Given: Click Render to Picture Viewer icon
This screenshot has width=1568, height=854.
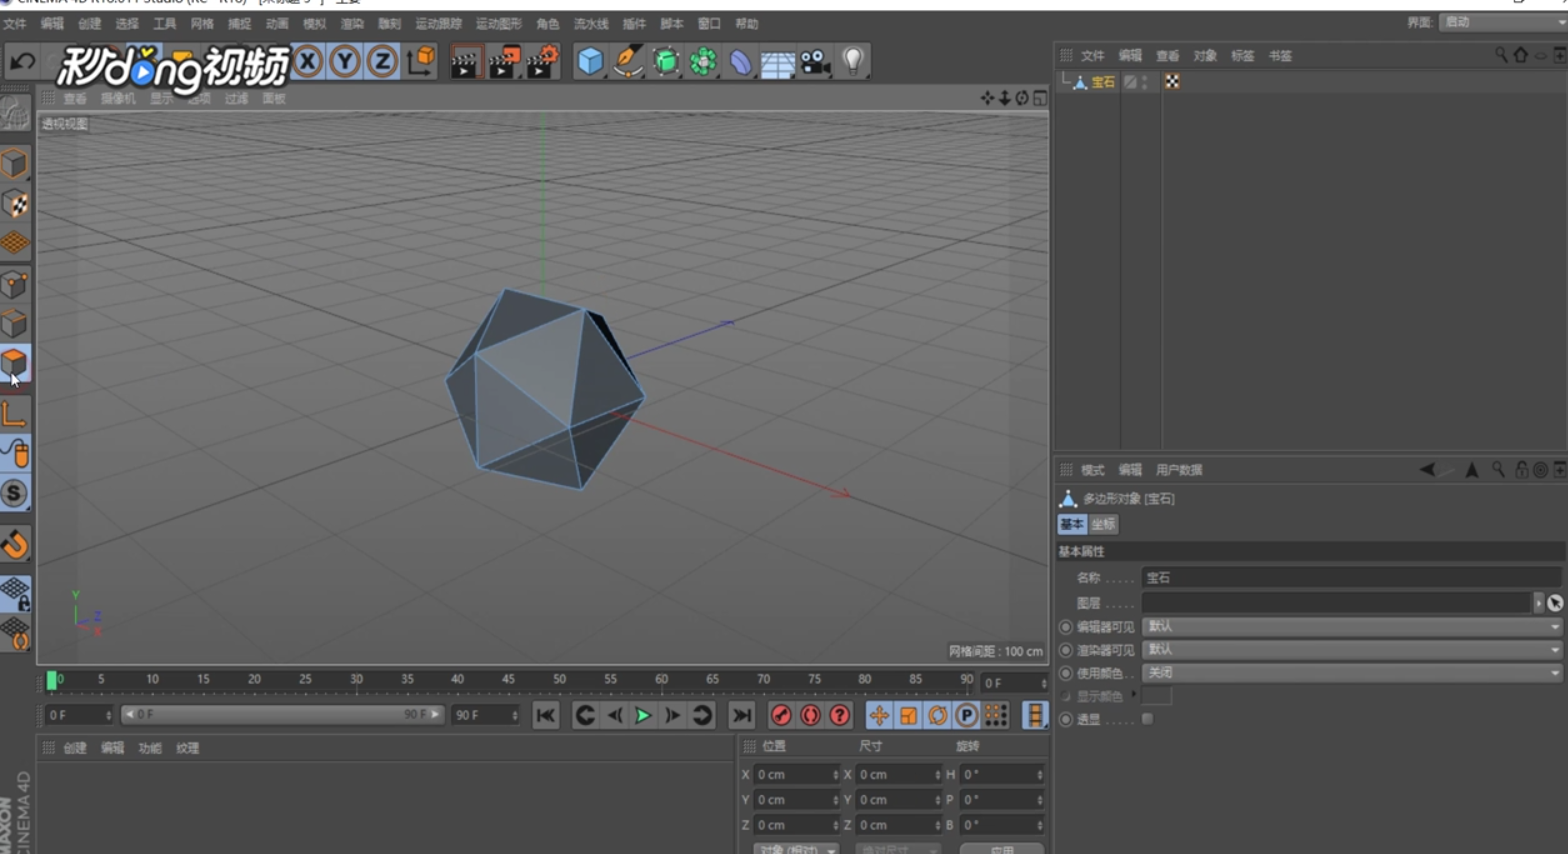Looking at the screenshot, I should tap(503, 62).
